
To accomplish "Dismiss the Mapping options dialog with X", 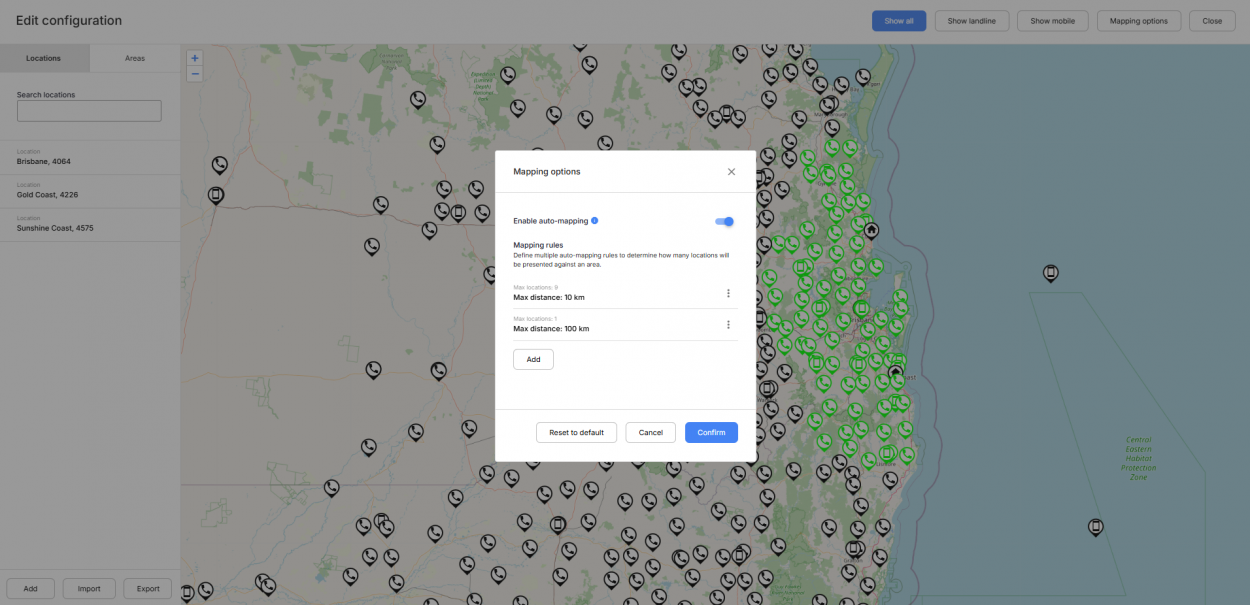I will 731,171.
